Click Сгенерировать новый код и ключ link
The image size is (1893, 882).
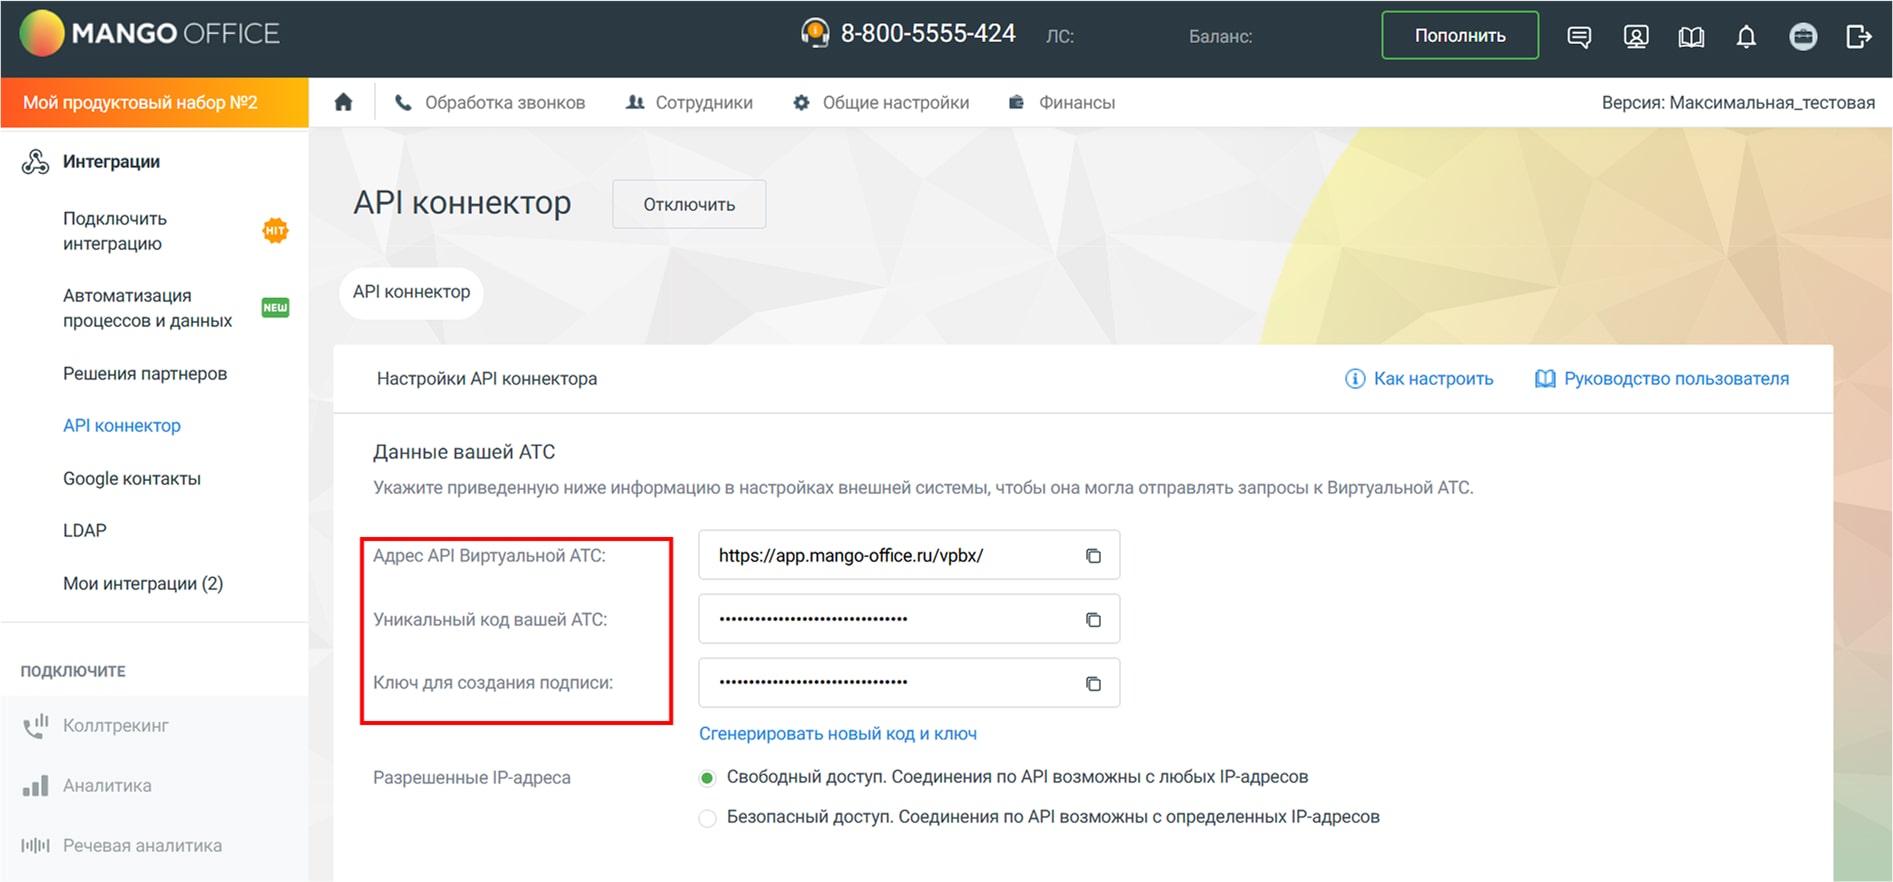[x=837, y=734]
